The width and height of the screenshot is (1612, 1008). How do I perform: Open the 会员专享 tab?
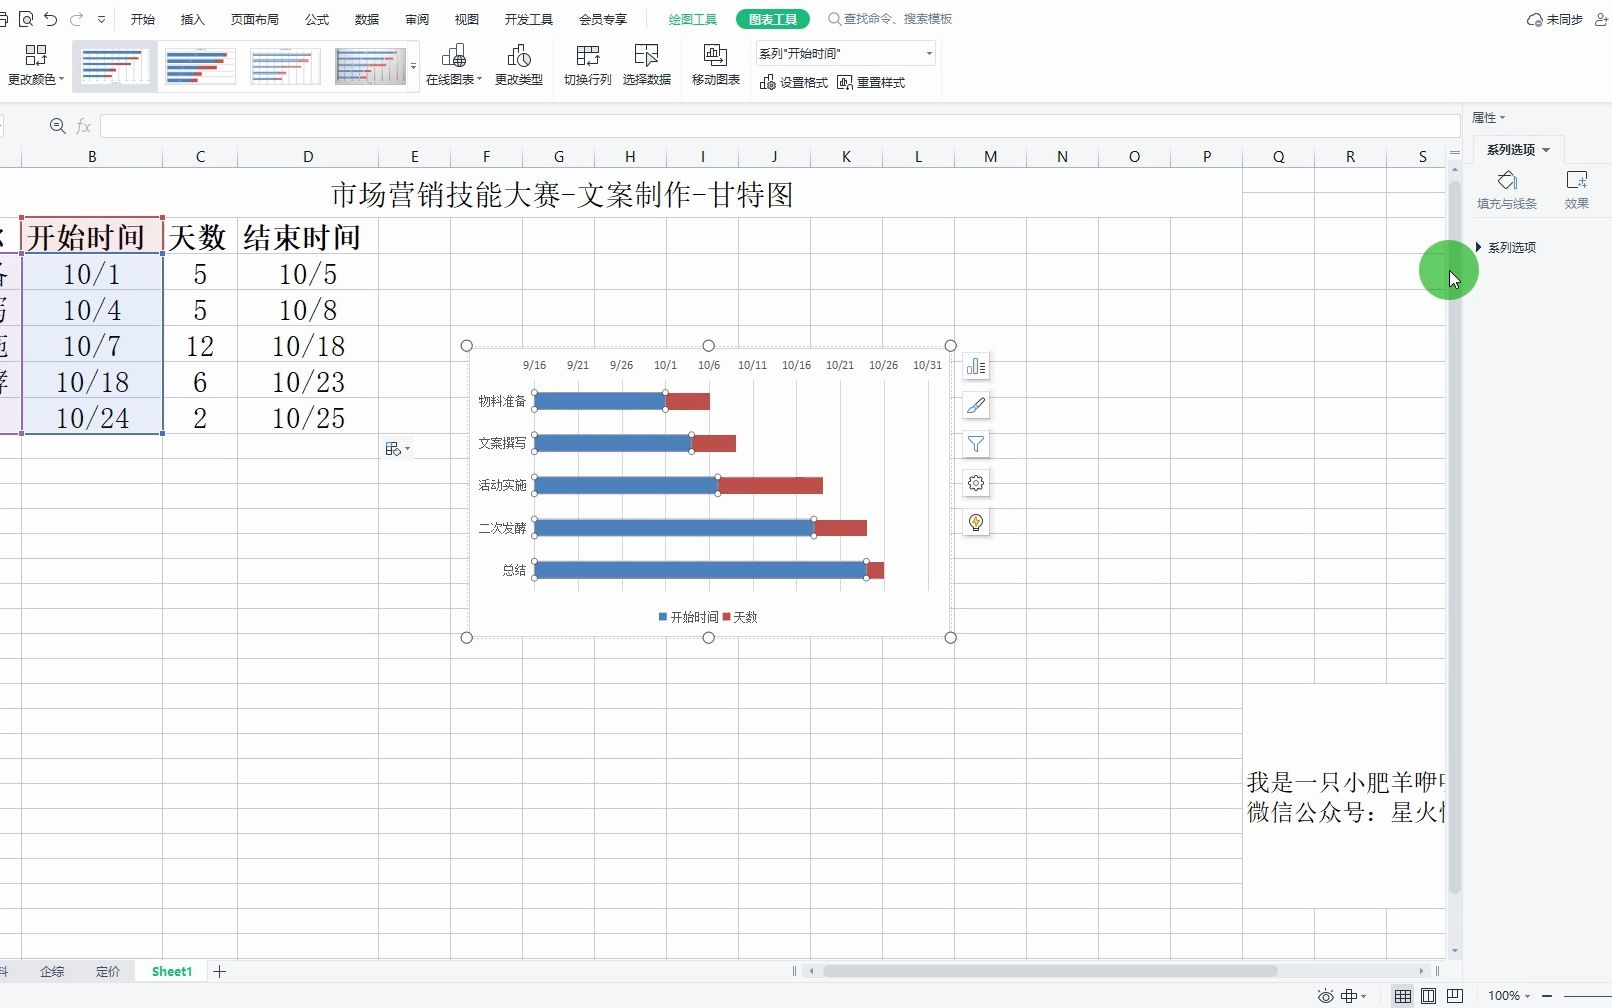(x=603, y=19)
